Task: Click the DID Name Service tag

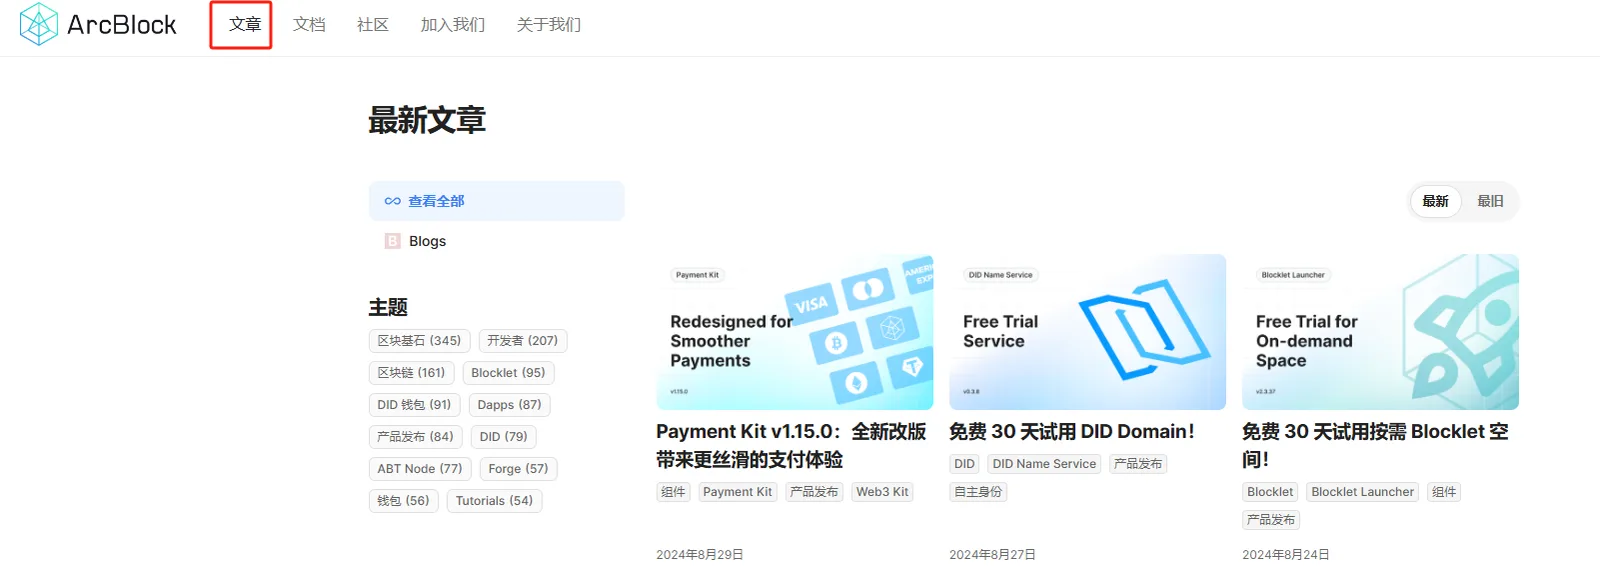Action: point(1045,464)
